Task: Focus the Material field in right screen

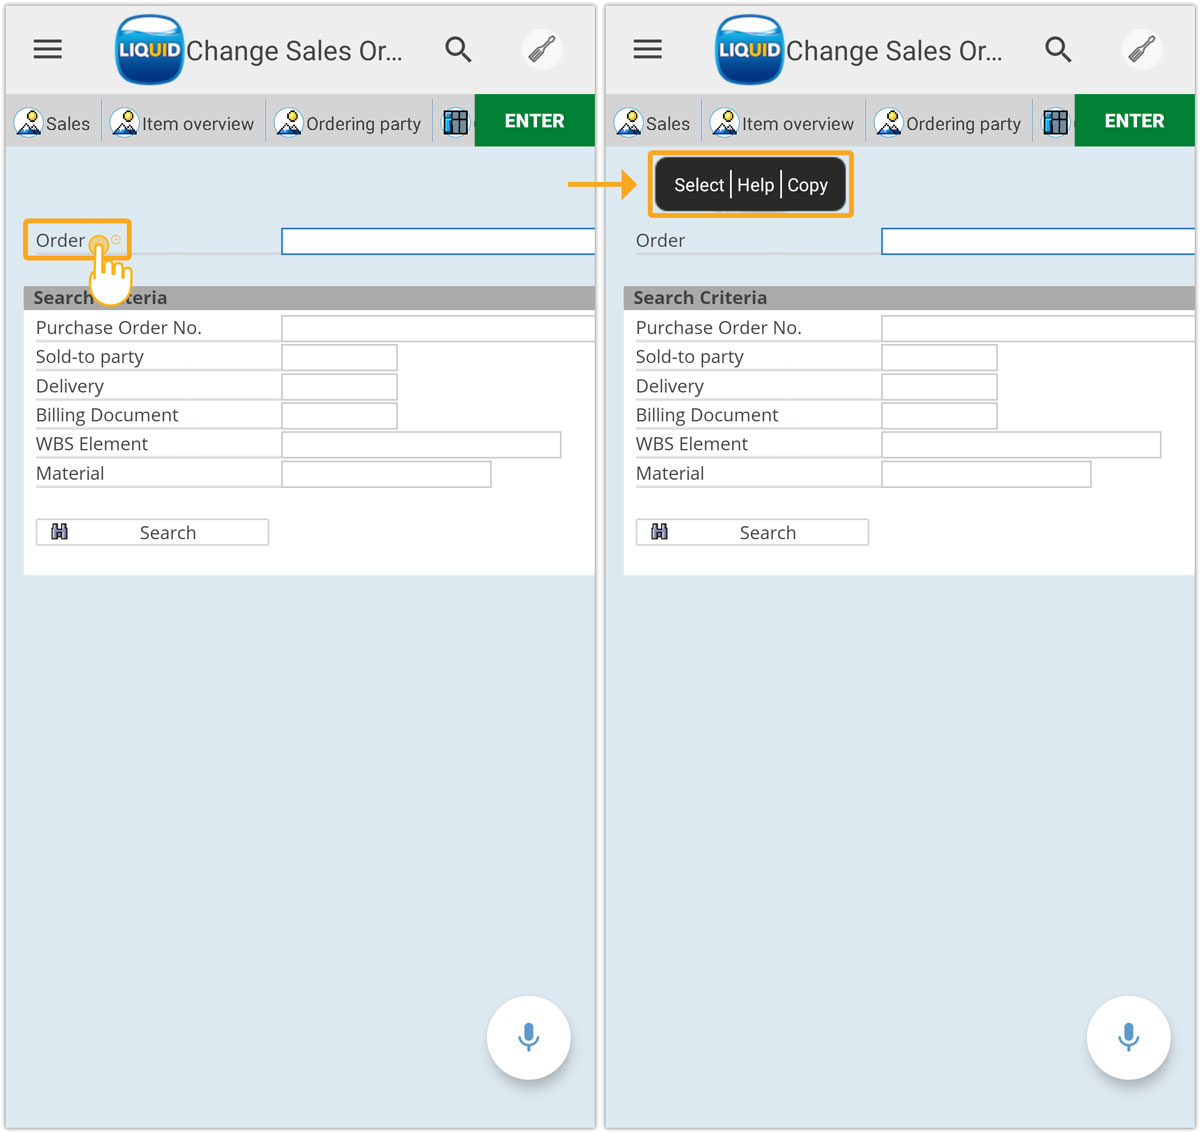Action: tap(986, 474)
